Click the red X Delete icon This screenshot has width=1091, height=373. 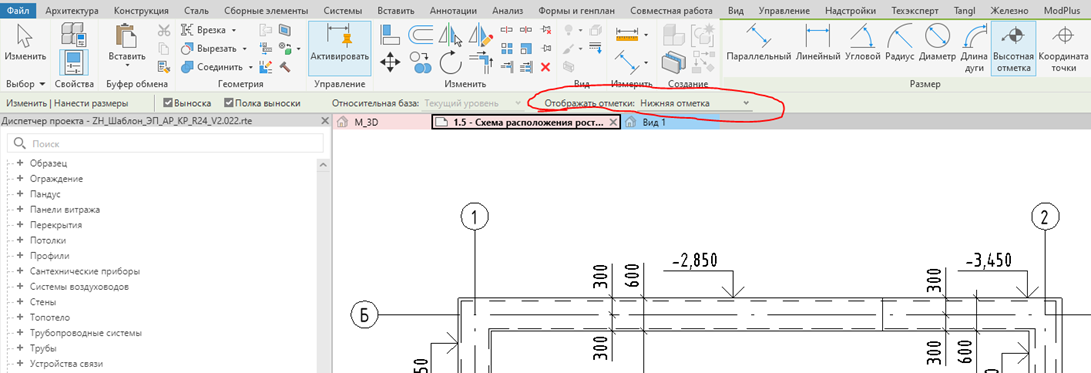tap(546, 67)
